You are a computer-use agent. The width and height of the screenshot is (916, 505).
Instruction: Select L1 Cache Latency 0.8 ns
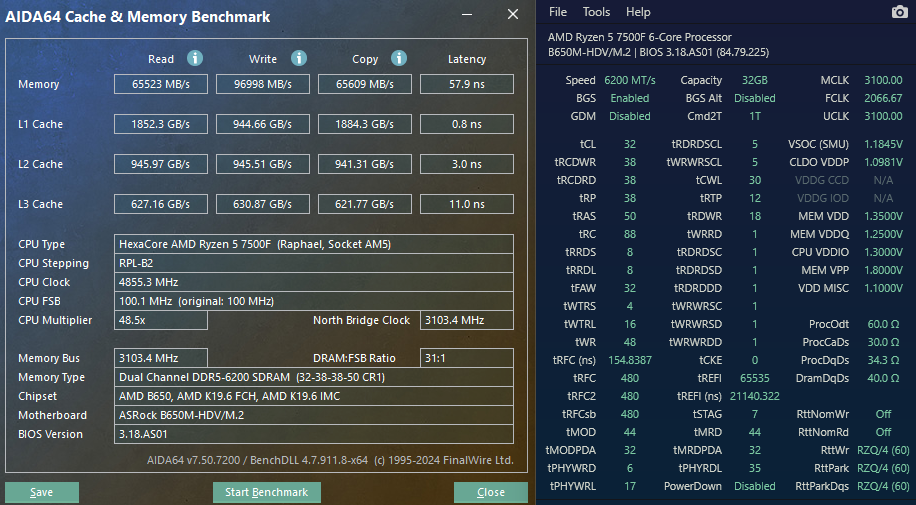pyautogui.click(x=467, y=124)
